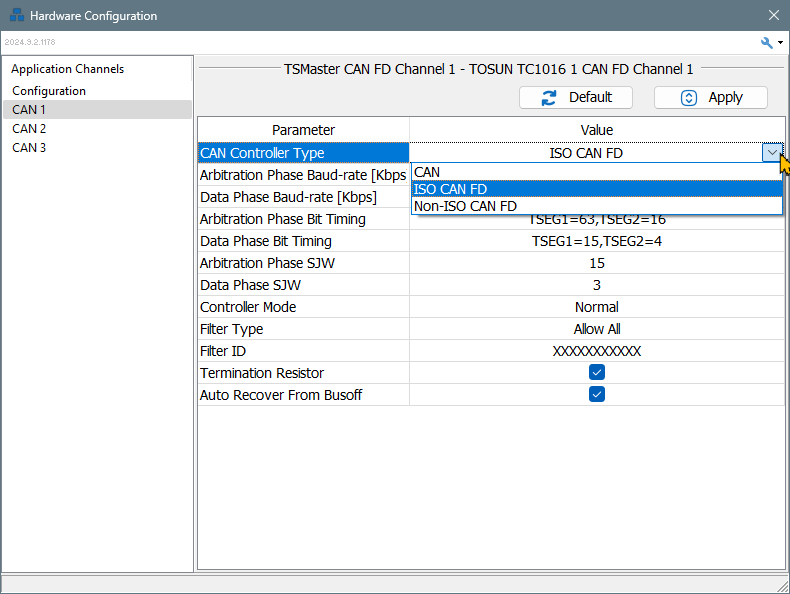Image resolution: width=790 pixels, height=594 pixels.
Task: Click Data Phase SJW value 3
Action: click(x=597, y=285)
